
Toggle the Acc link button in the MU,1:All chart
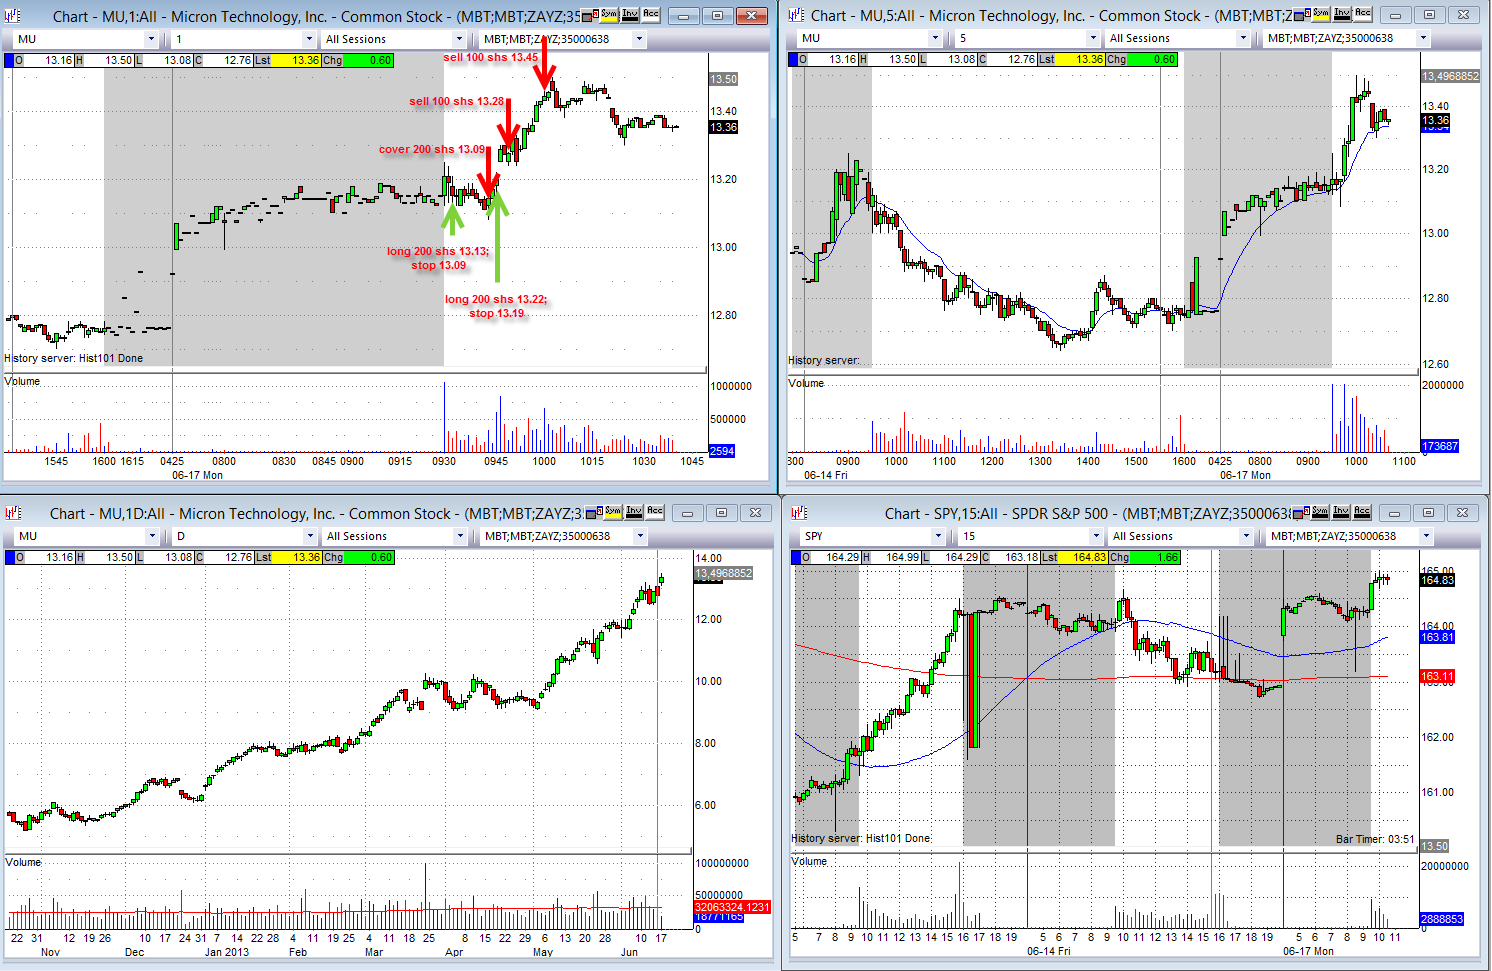point(651,14)
